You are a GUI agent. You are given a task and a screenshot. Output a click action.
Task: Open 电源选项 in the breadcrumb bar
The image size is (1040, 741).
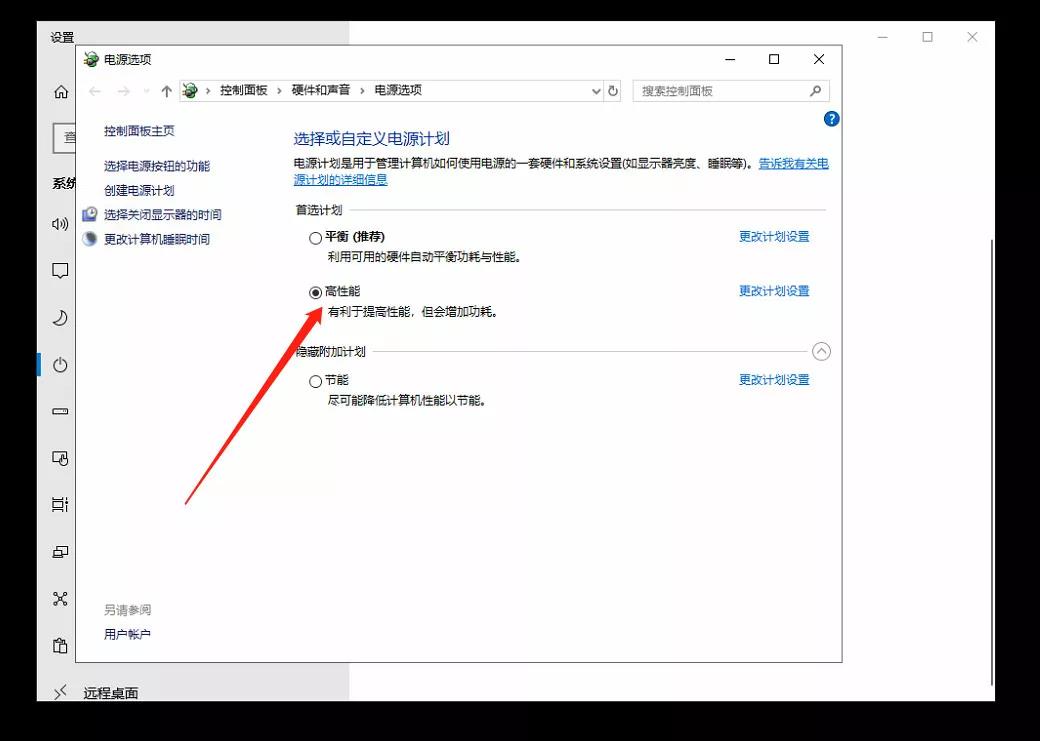[x=399, y=90]
